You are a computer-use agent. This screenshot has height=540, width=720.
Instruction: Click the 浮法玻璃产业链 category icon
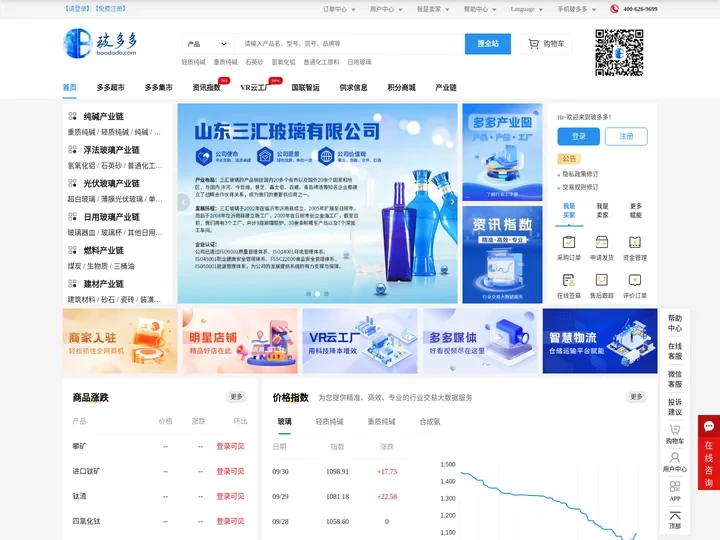tap(72, 150)
